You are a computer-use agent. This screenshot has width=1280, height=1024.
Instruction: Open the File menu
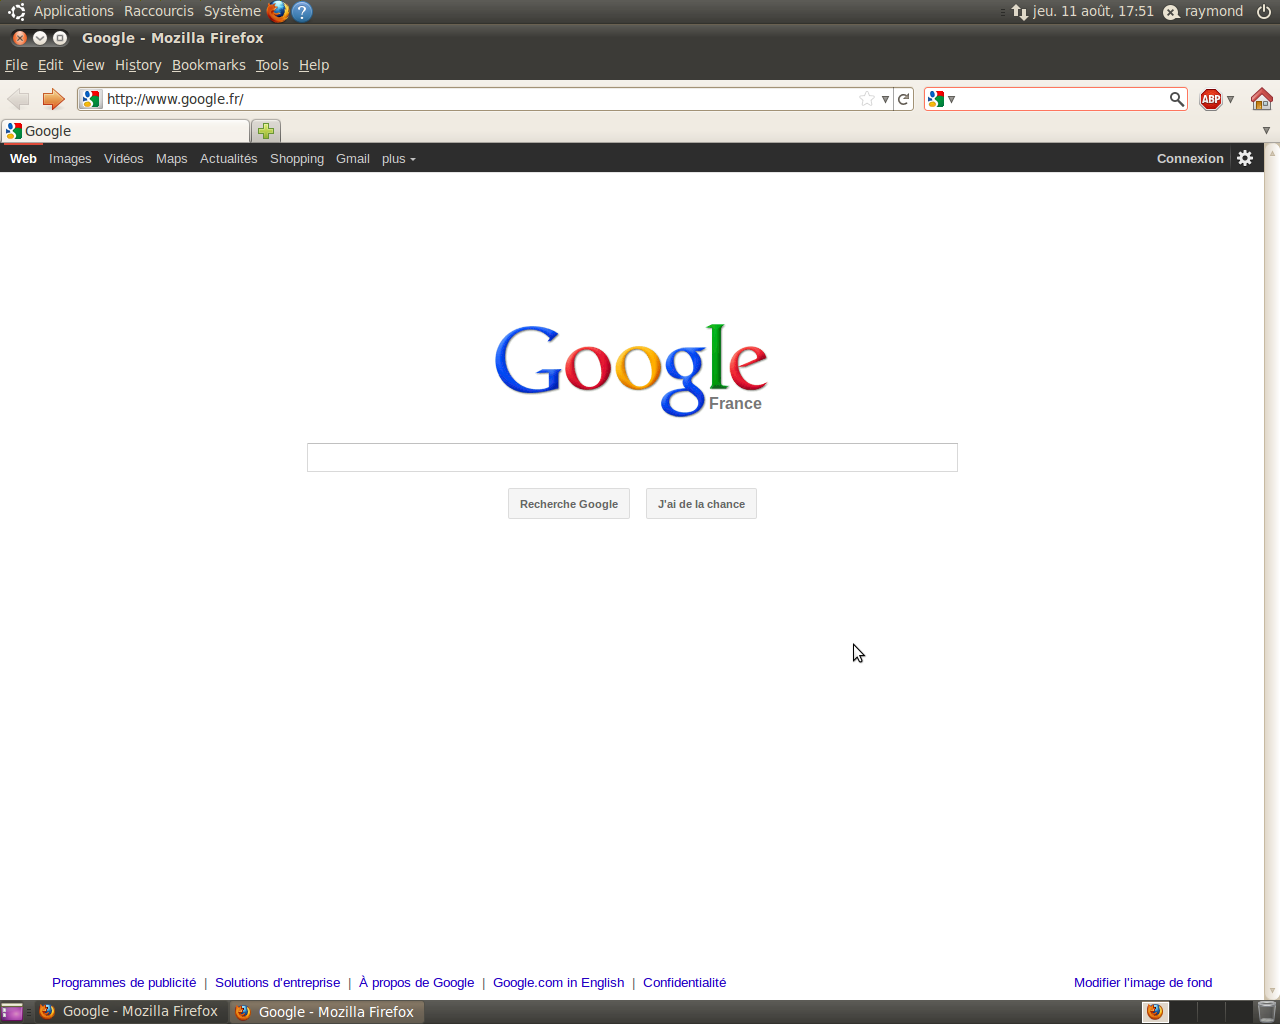pos(16,65)
